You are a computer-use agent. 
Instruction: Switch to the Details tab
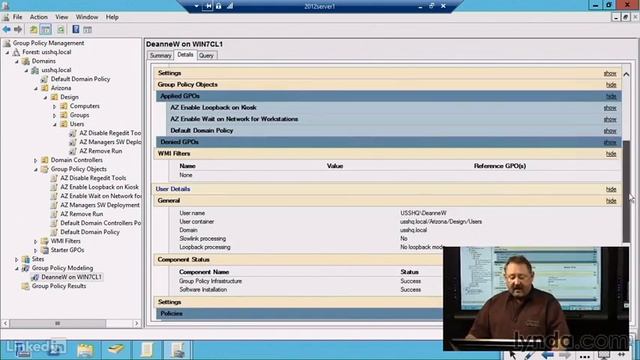(185, 55)
